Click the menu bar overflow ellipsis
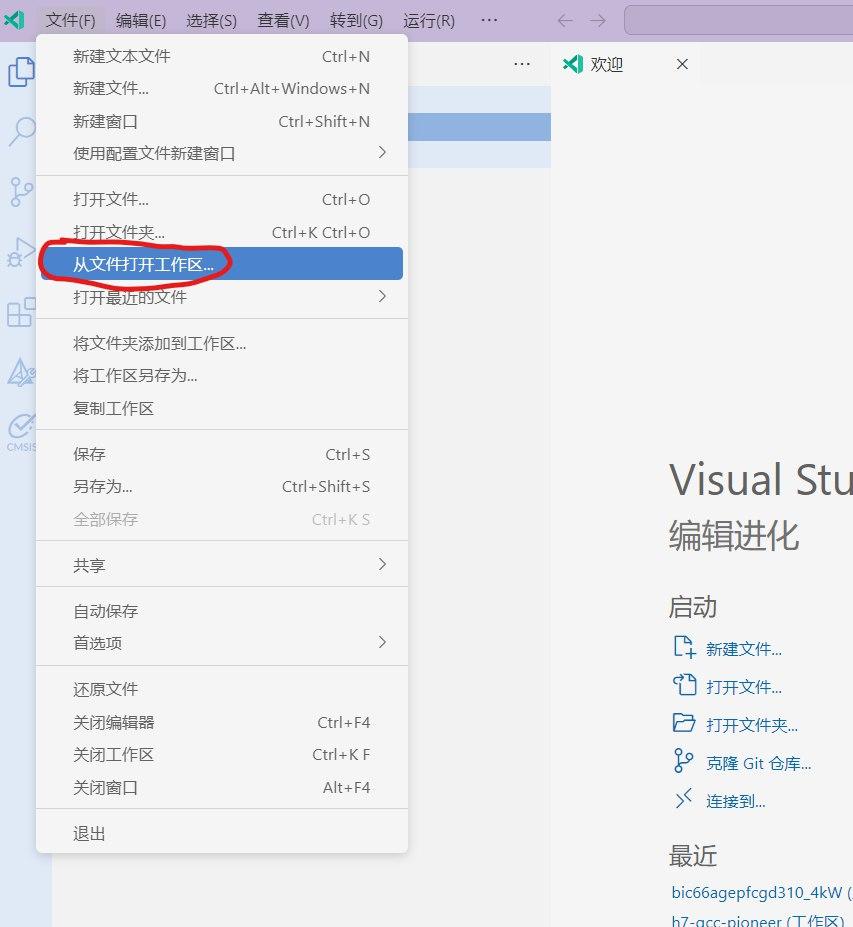This screenshot has height=927, width=853. coord(489,20)
